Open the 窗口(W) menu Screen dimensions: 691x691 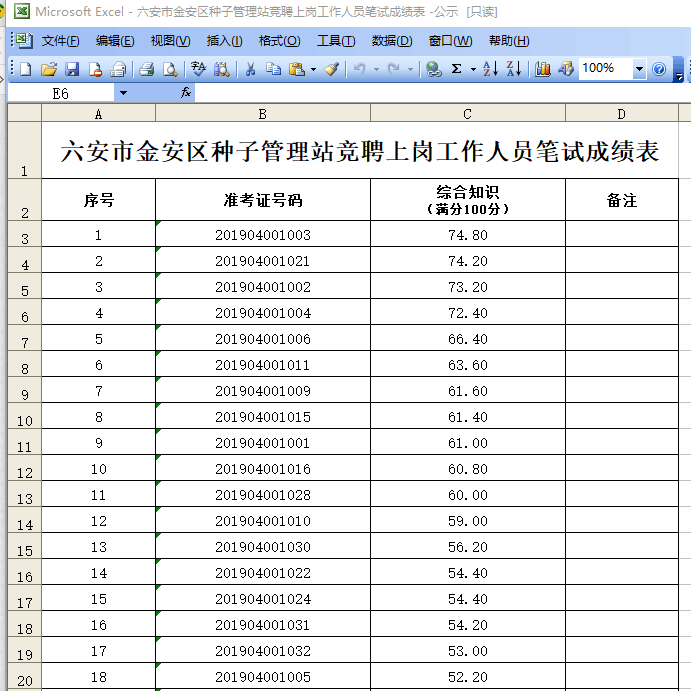(450, 41)
